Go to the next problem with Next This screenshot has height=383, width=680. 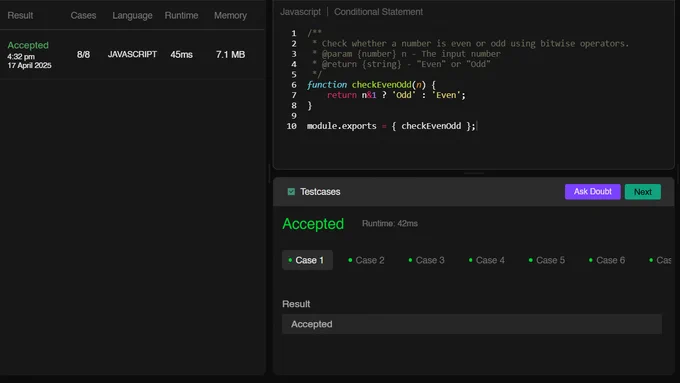point(643,192)
